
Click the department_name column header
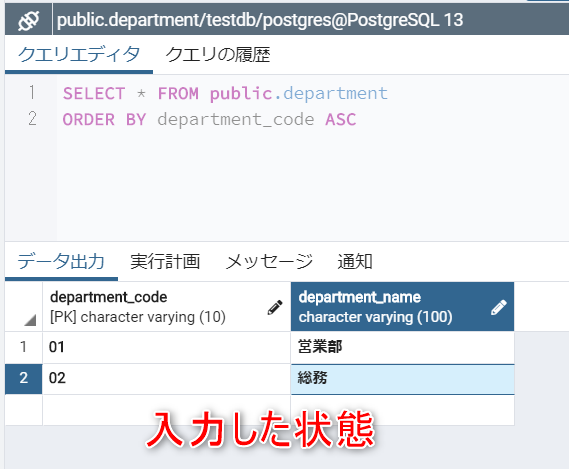[402, 307]
